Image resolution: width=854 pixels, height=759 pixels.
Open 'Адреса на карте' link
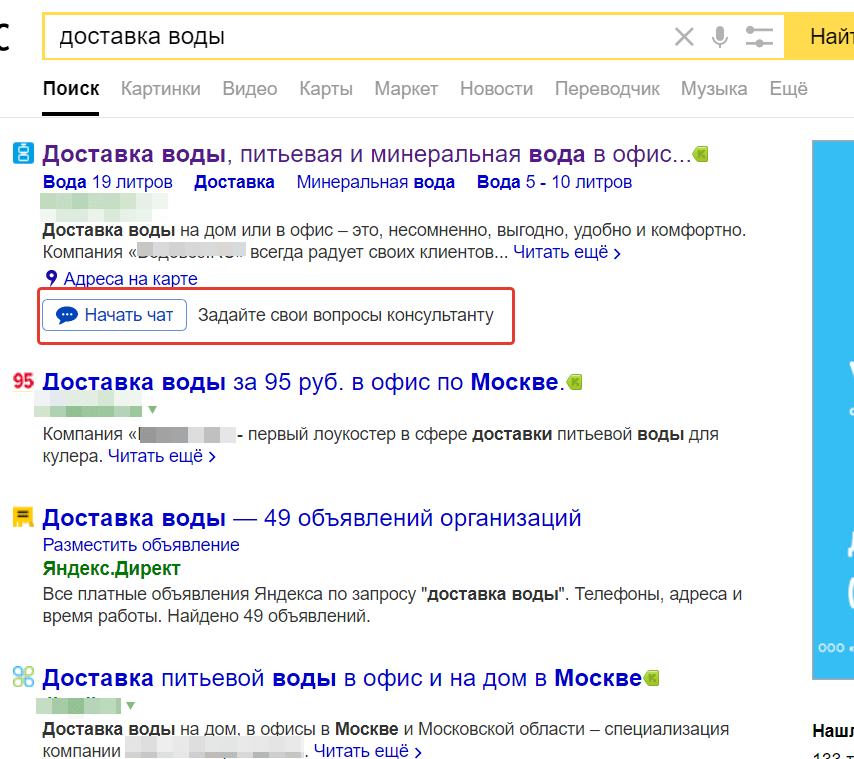(129, 279)
